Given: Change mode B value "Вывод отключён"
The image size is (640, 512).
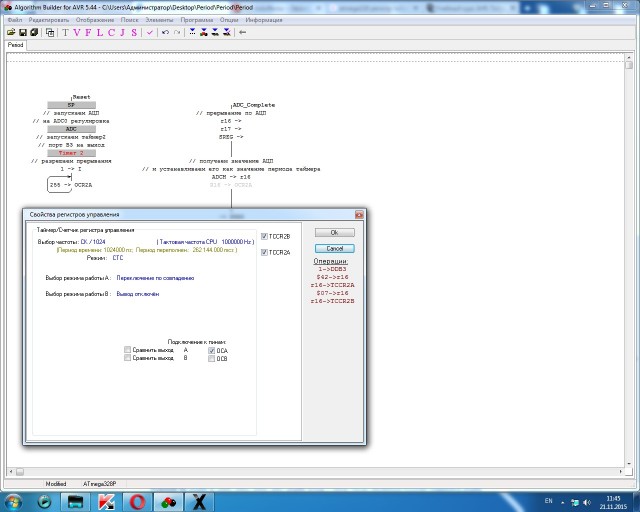Looking at the screenshot, I should (138, 294).
